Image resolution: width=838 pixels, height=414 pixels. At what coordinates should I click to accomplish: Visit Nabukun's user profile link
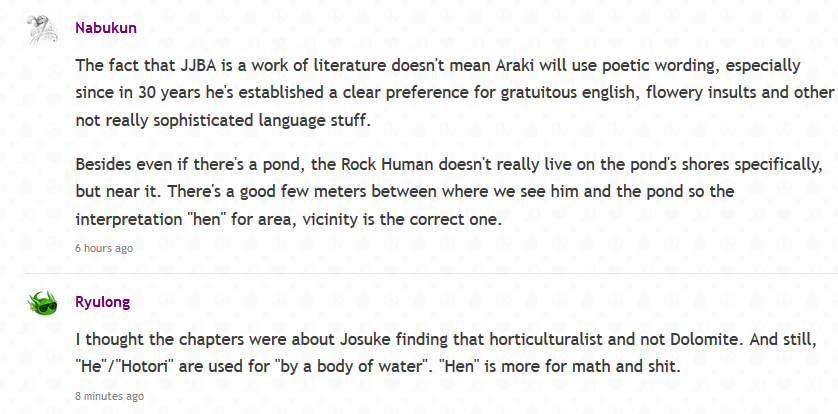[x=106, y=28]
